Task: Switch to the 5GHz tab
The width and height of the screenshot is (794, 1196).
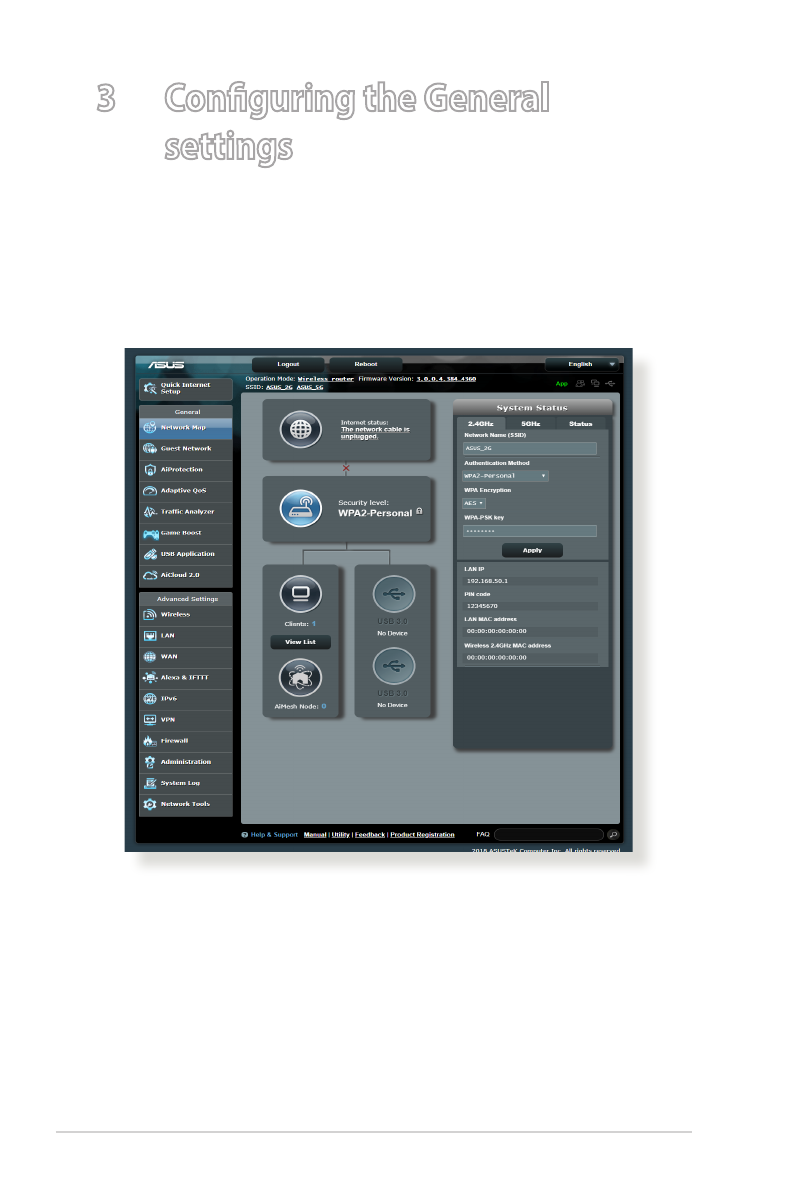Action: [x=531, y=424]
